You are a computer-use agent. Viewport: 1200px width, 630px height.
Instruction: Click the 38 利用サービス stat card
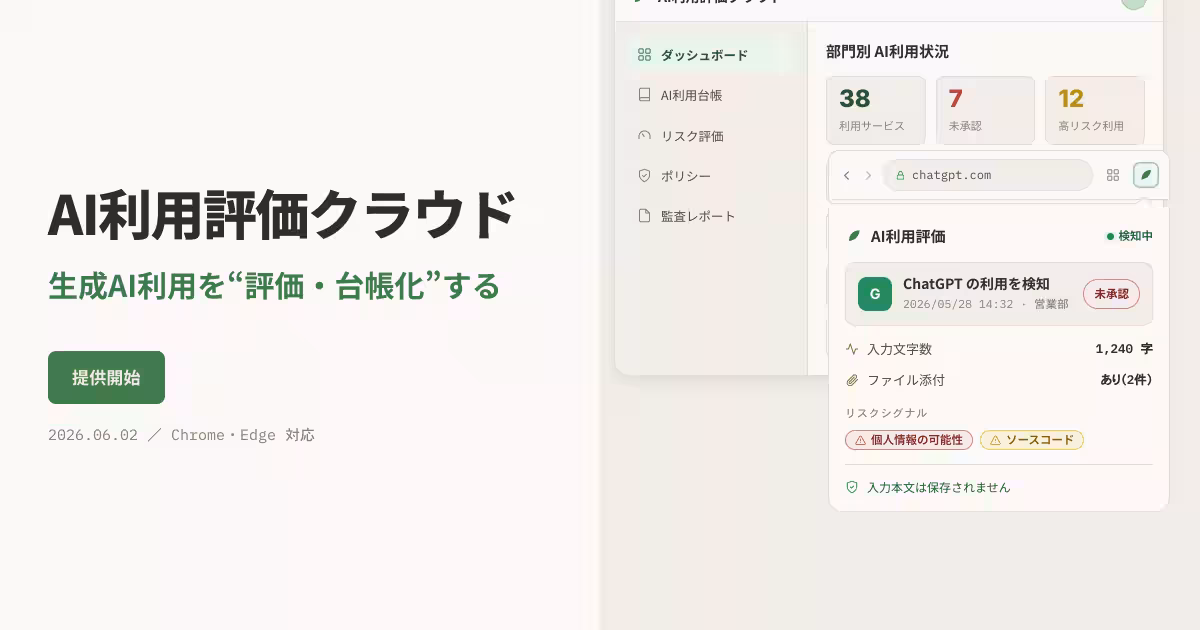click(876, 110)
